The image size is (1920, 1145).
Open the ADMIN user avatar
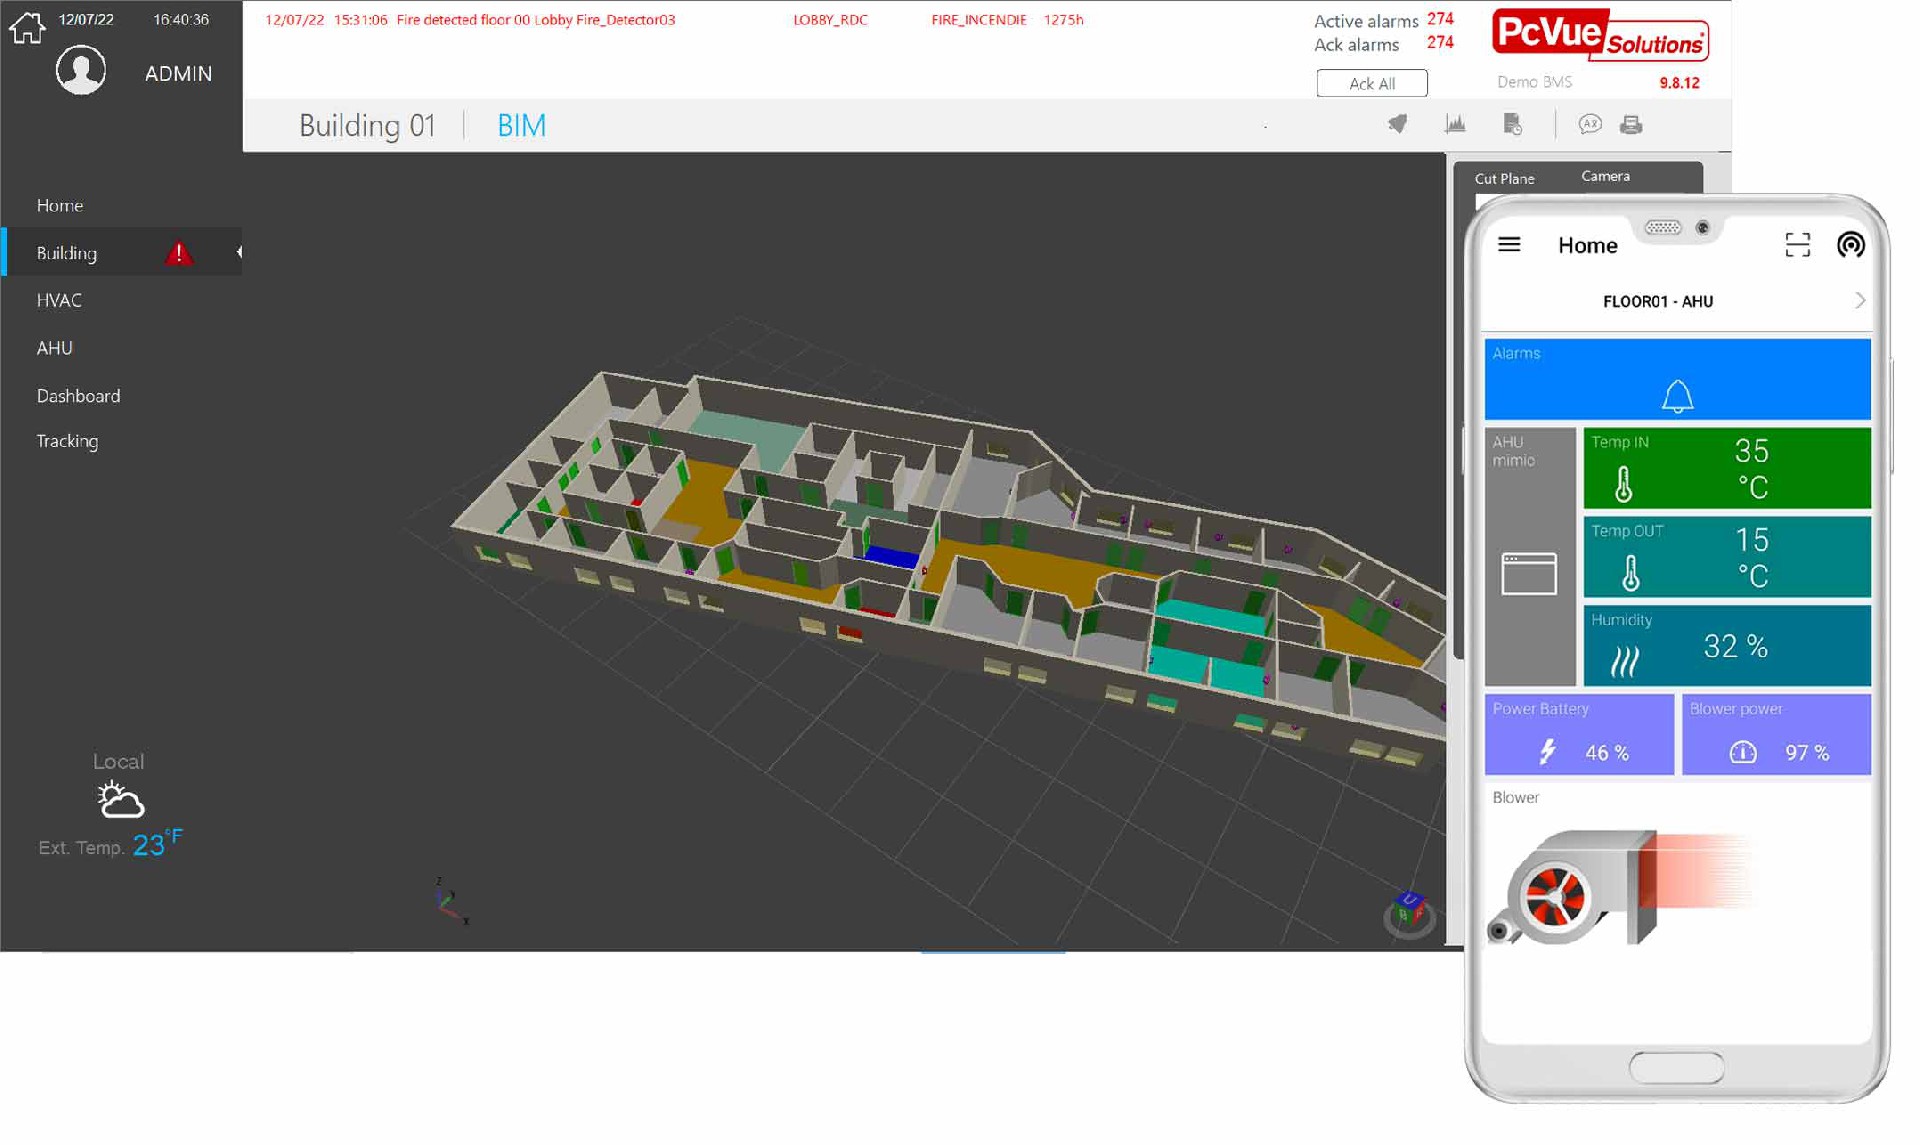tap(81, 70)
